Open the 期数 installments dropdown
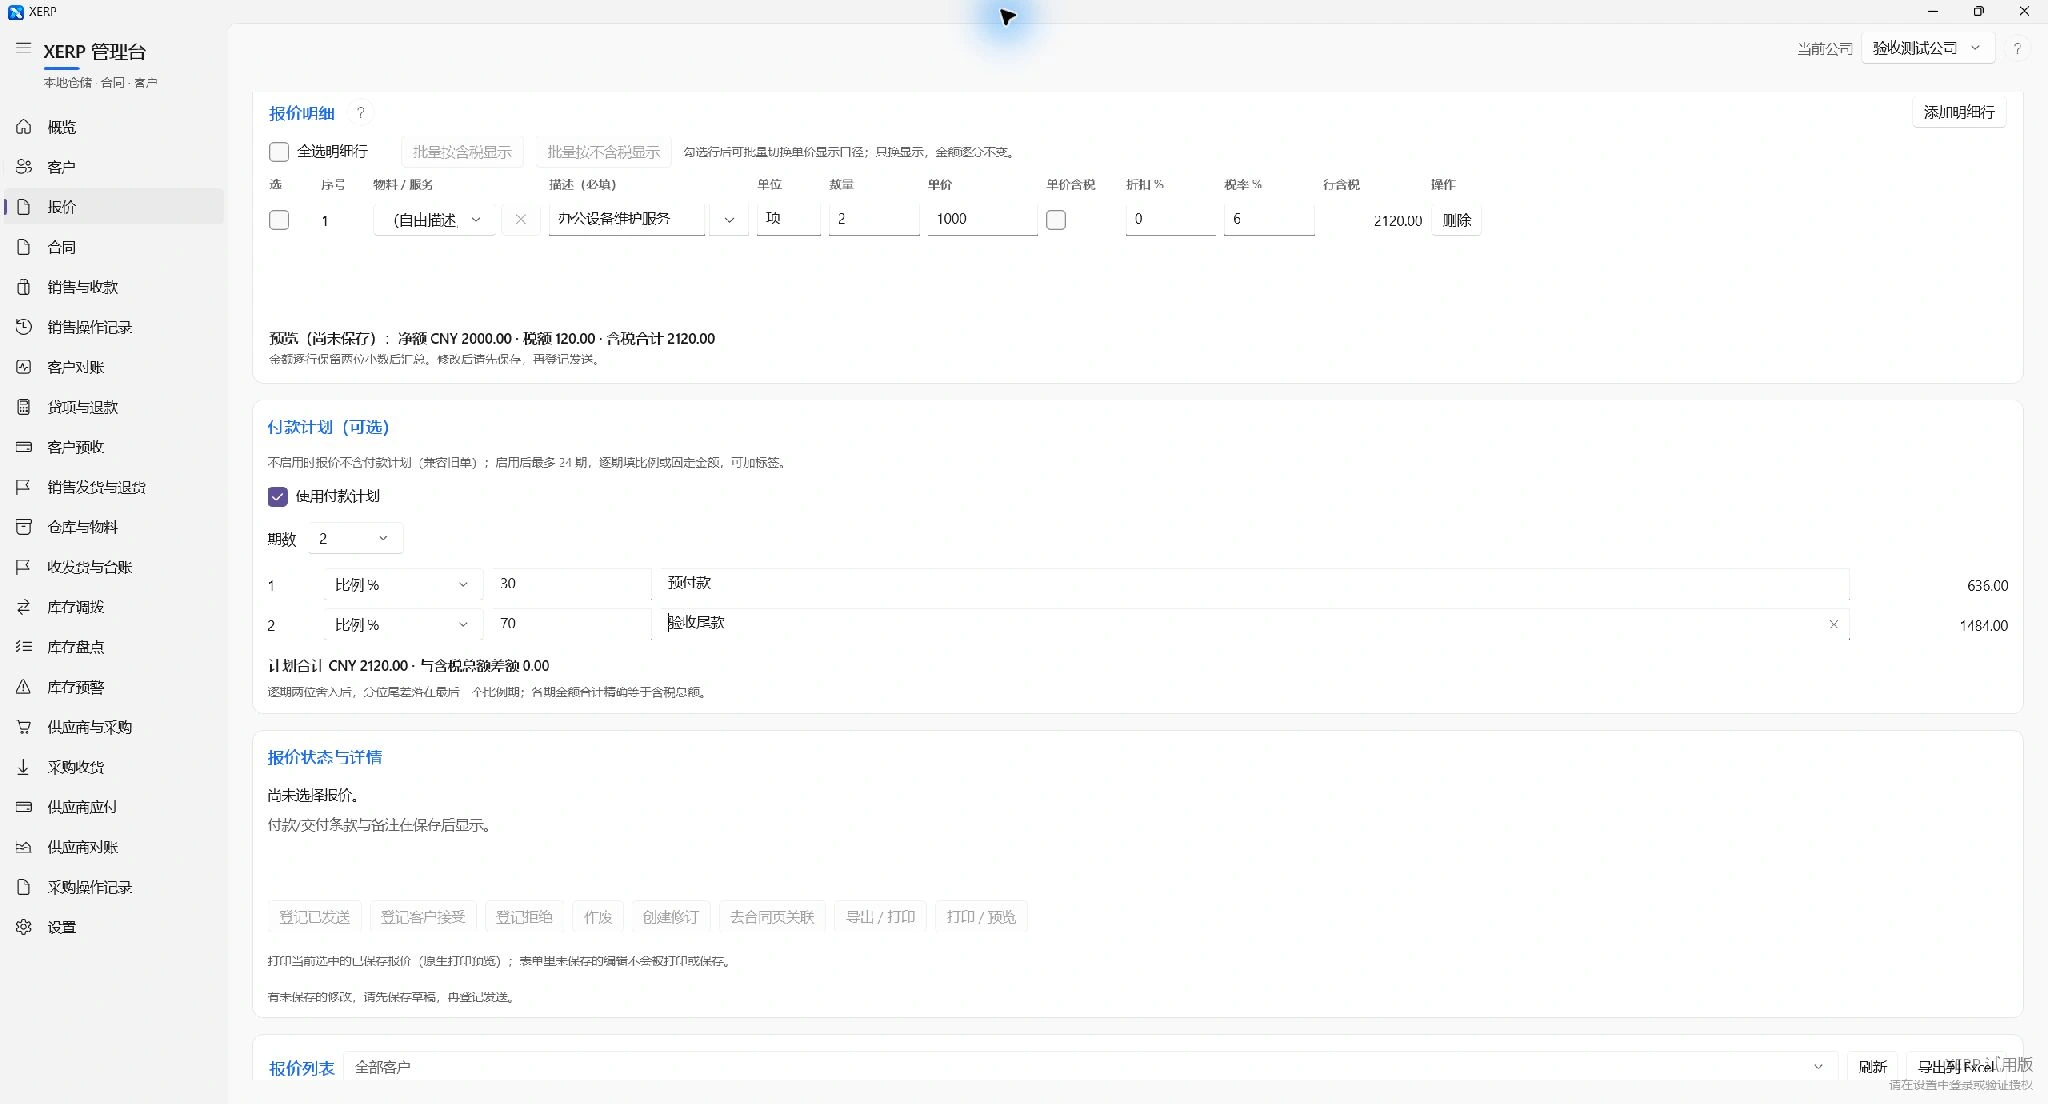The image size is (2048, 1104). (x=355, y=538)
